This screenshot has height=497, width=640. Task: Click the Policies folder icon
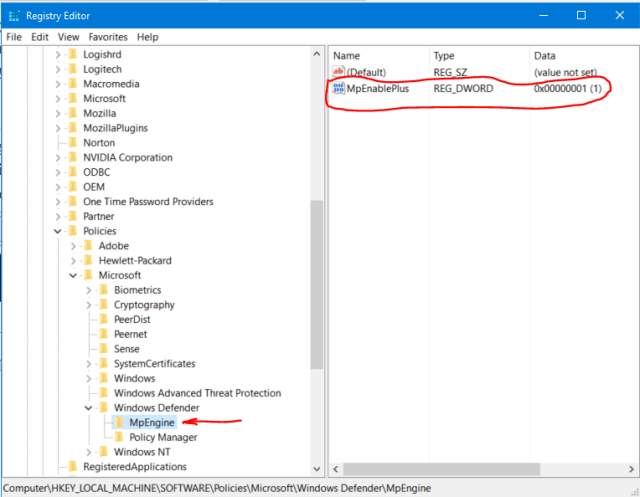pyautogui.click(x=73, y=231)
